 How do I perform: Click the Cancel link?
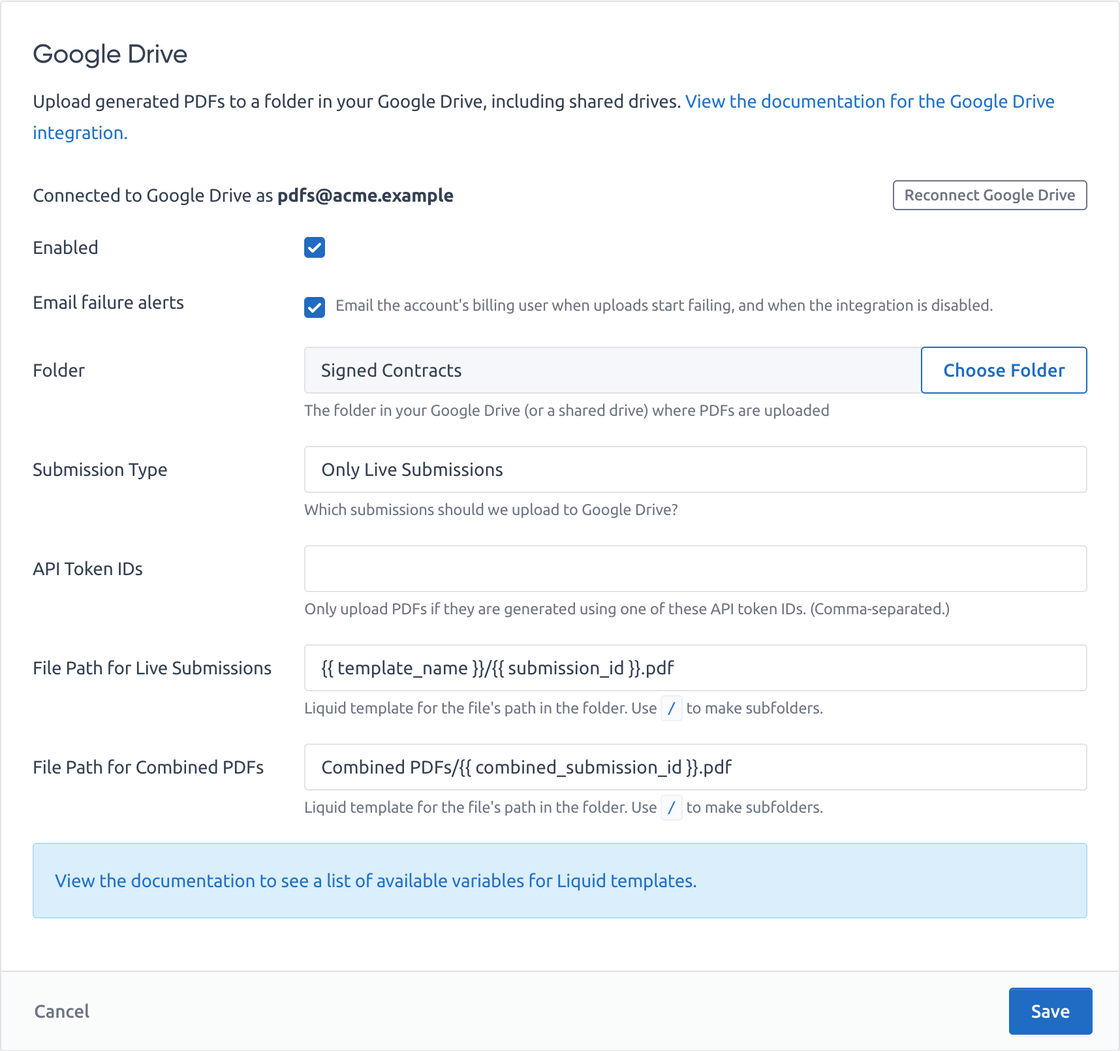61,1012
